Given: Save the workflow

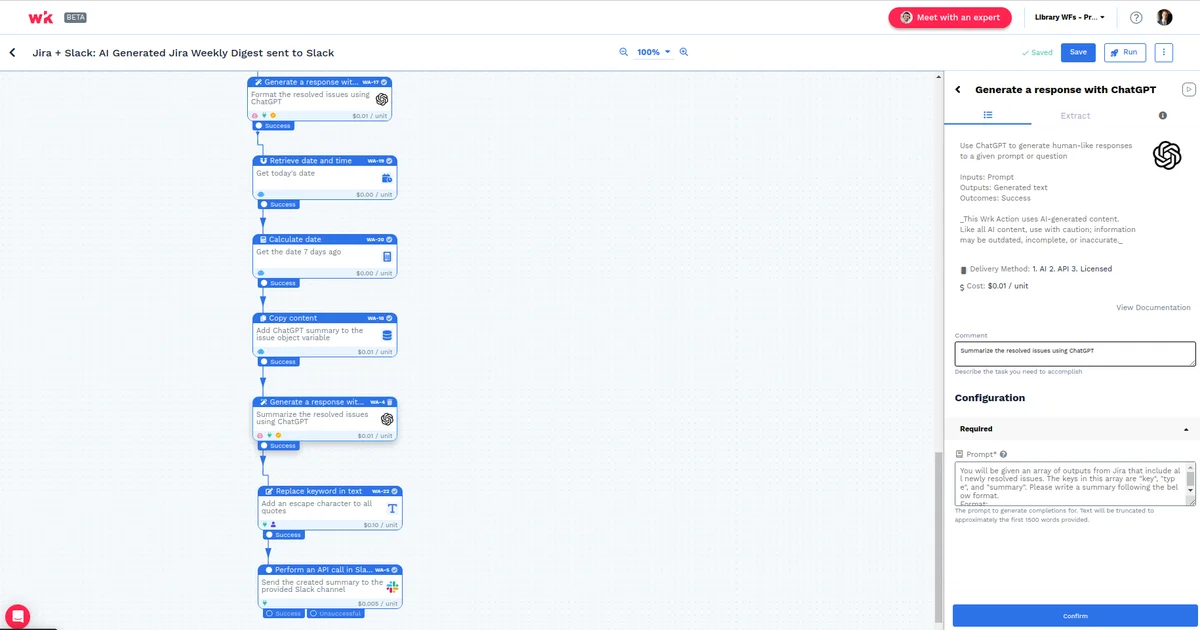Looking at the screenshot, I should (x=1078, y=52).
